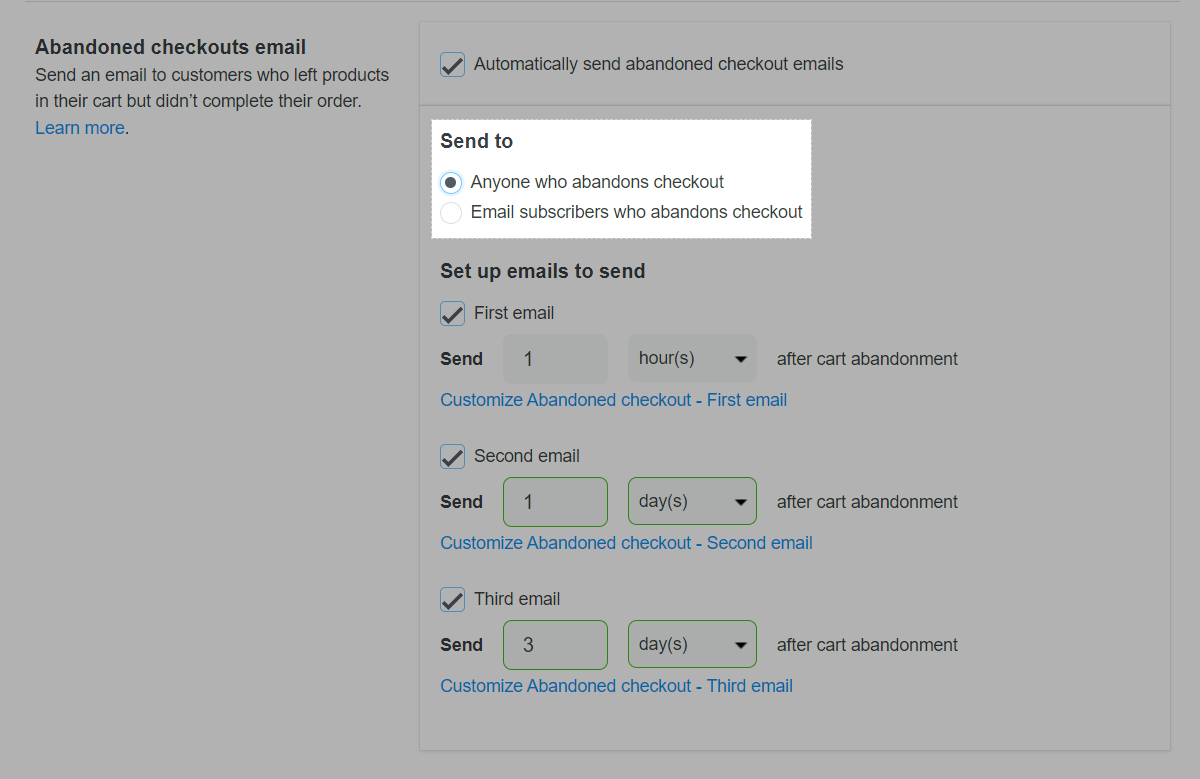
Task: Select Anyone who abandons checkout option
Action: click(451, 183)
